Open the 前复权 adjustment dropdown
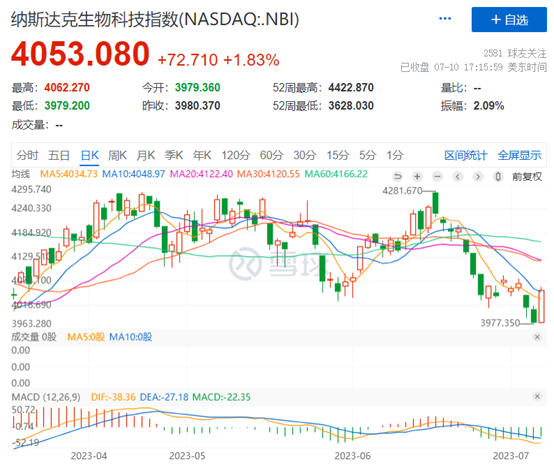Image resolution: width=554 pixels, height=469 pixels. tap(527, 176)
